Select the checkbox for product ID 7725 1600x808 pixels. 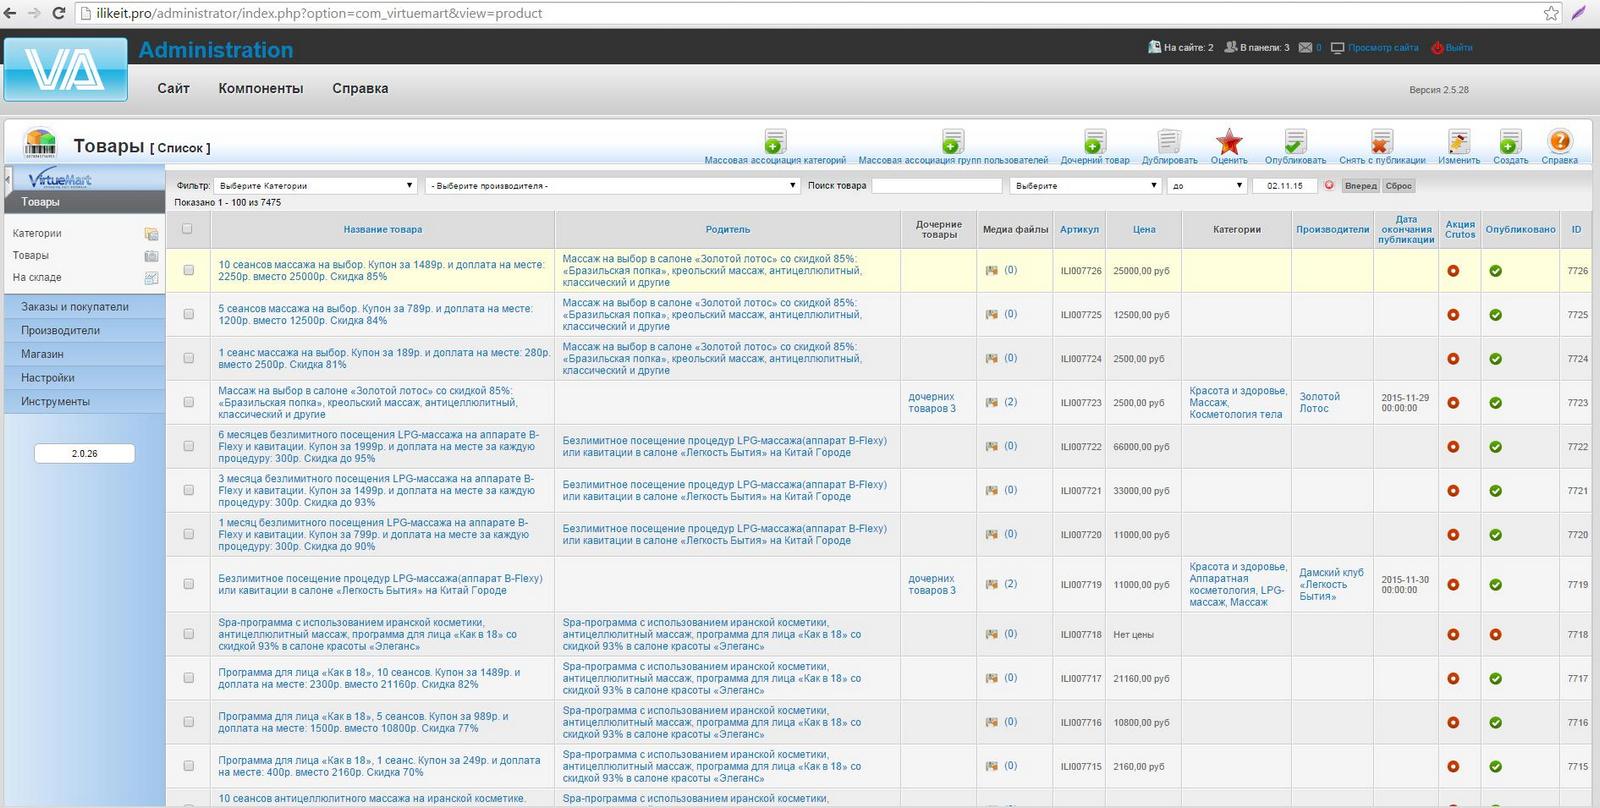[x=188, y=314]
